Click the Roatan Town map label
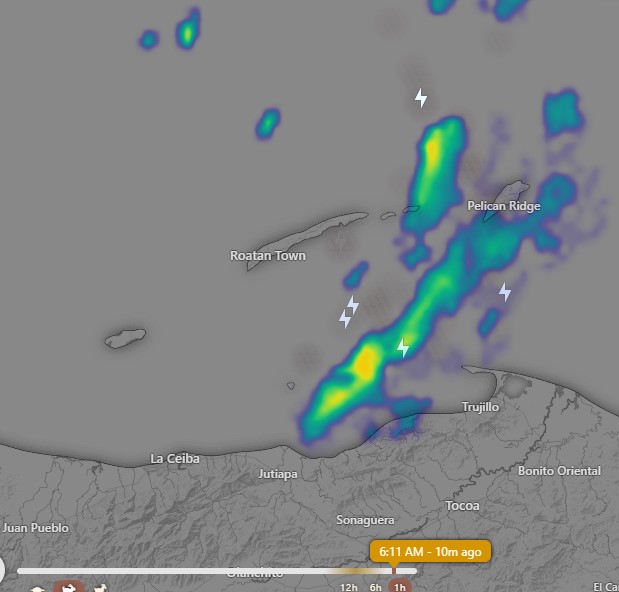The height and width of the screenshot is (592, 619). 268,256
